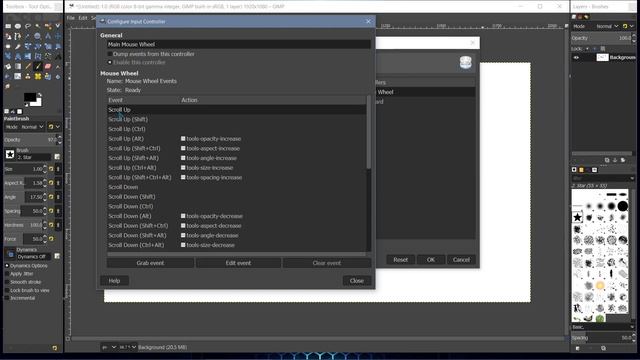Click the Star brush preview icon
The width and height of the screenshot is (640, 360).
(x=10, y=154)
